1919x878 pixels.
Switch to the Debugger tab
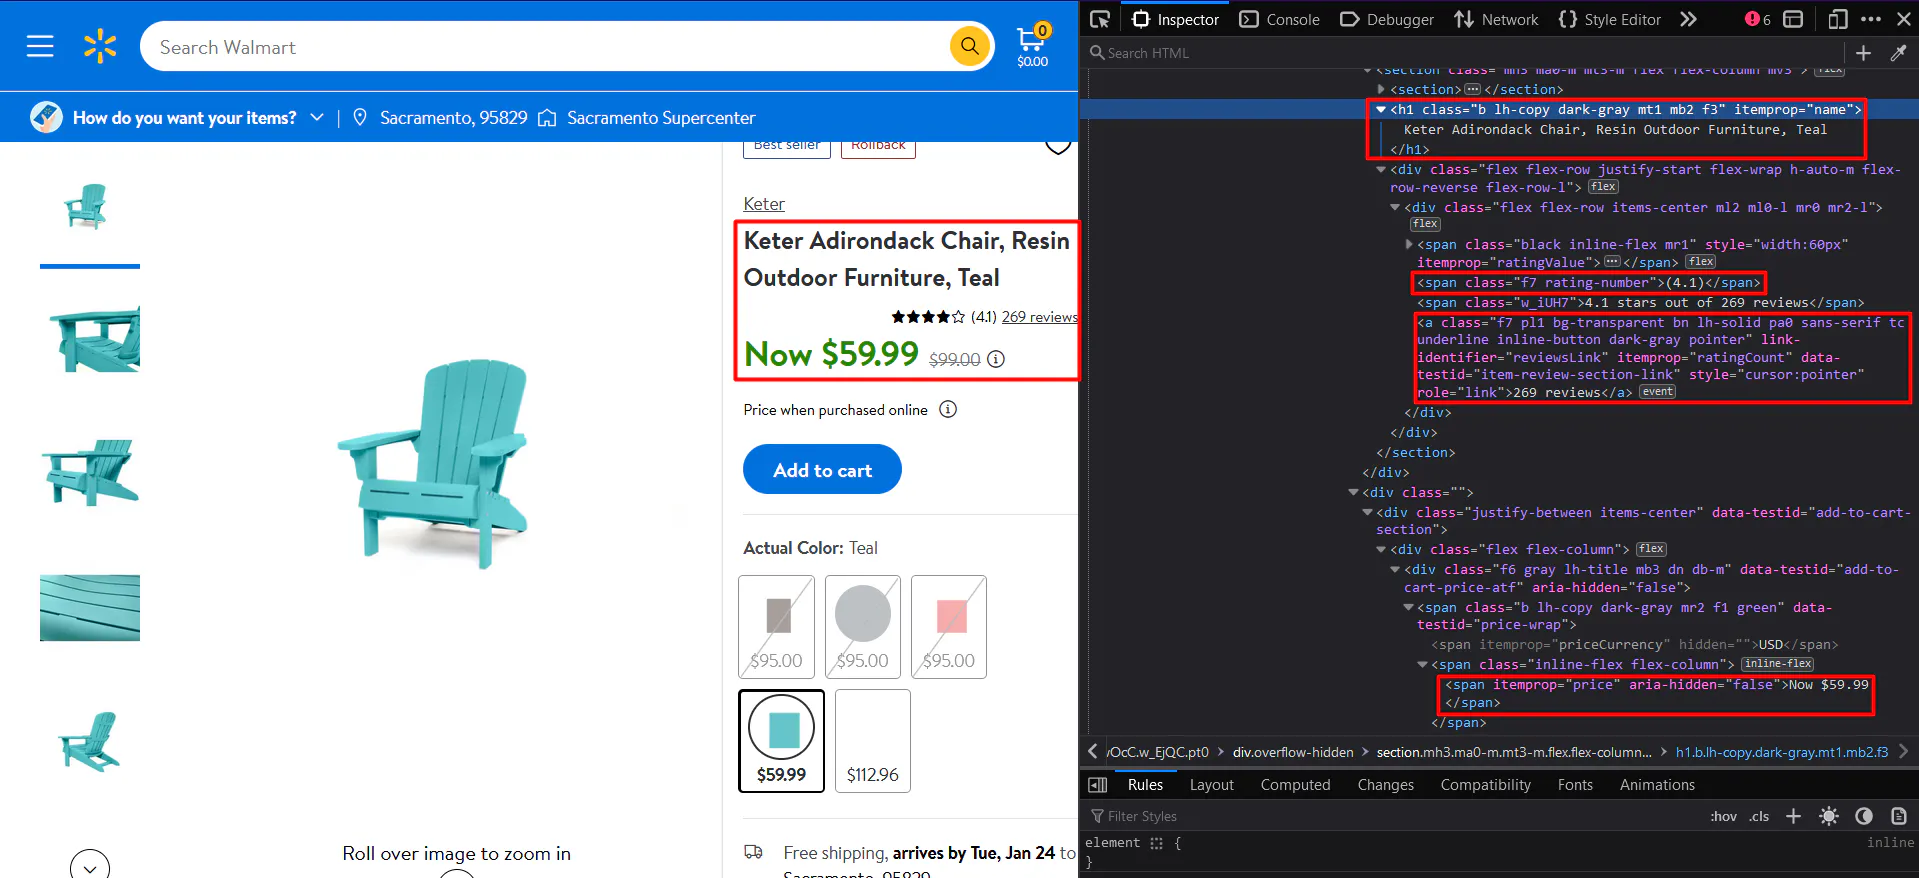click(1386, 19)
